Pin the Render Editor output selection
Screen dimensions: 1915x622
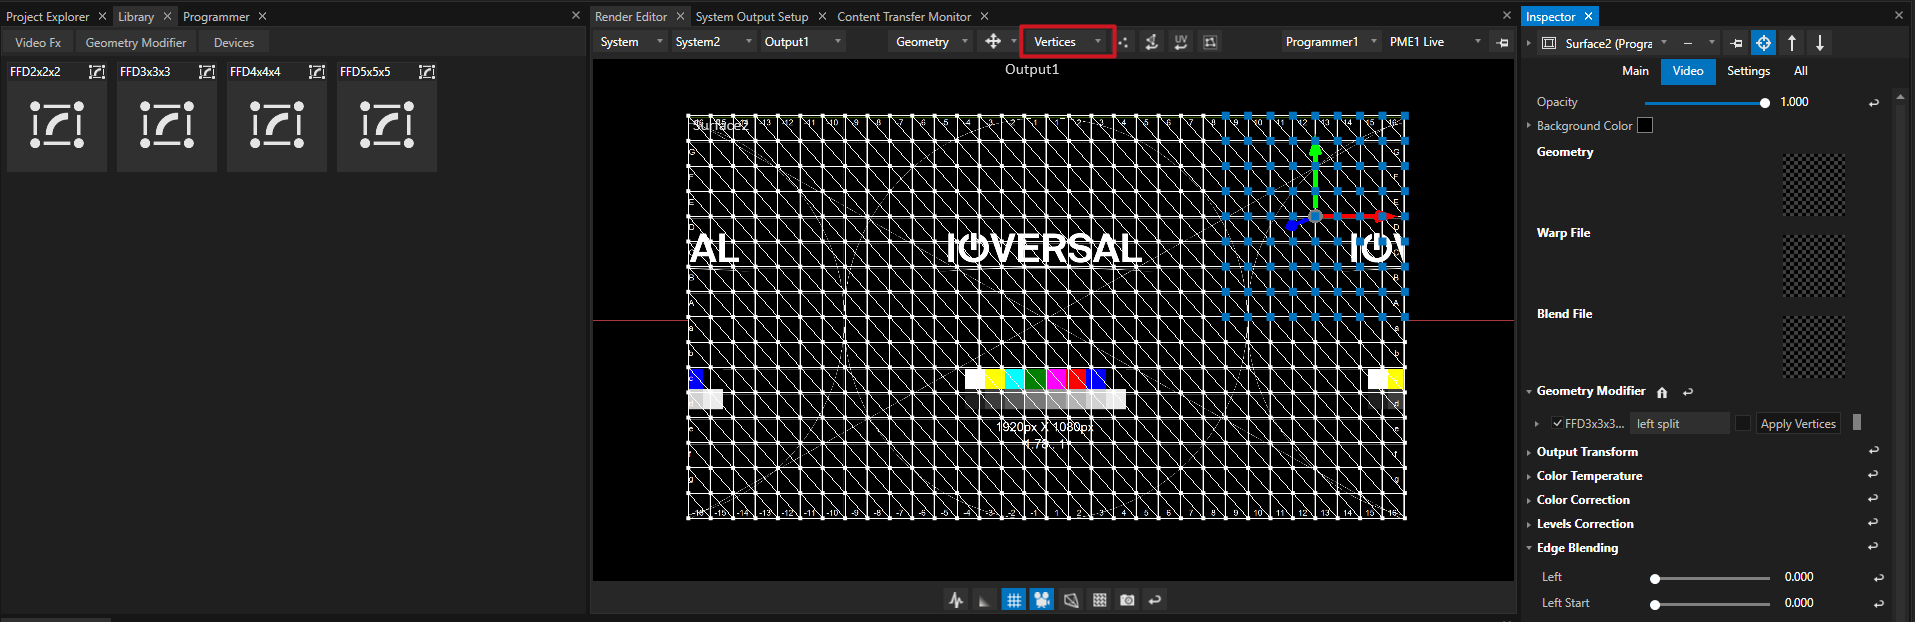pos(1502,42)
